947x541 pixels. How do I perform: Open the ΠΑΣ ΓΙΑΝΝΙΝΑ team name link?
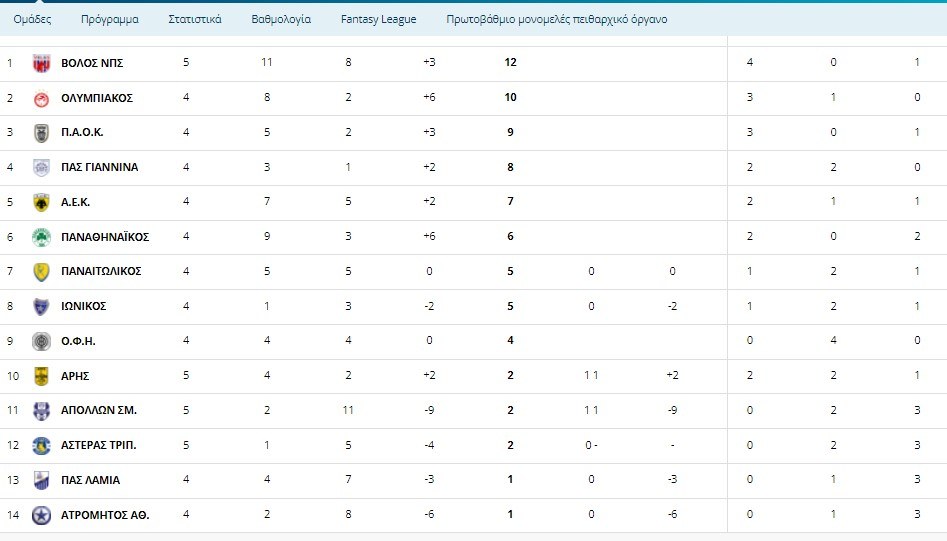click(99, 167)
